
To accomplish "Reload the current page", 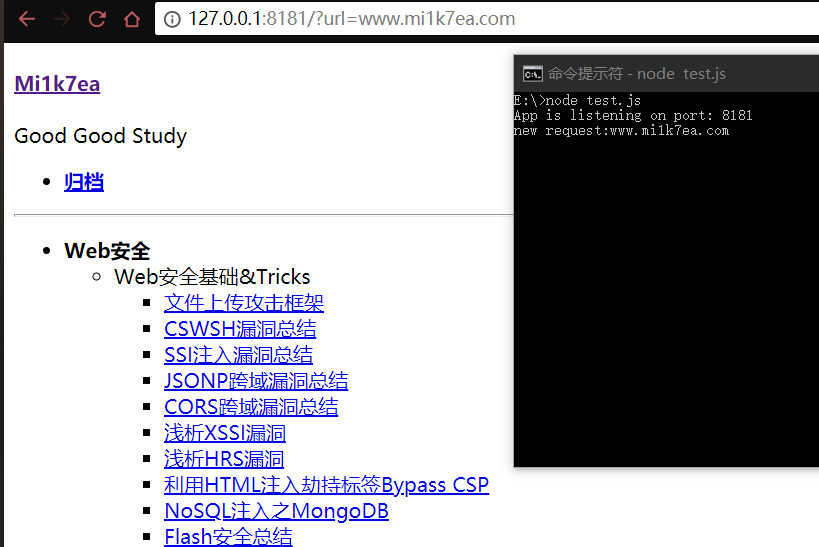I will (97, 19).
